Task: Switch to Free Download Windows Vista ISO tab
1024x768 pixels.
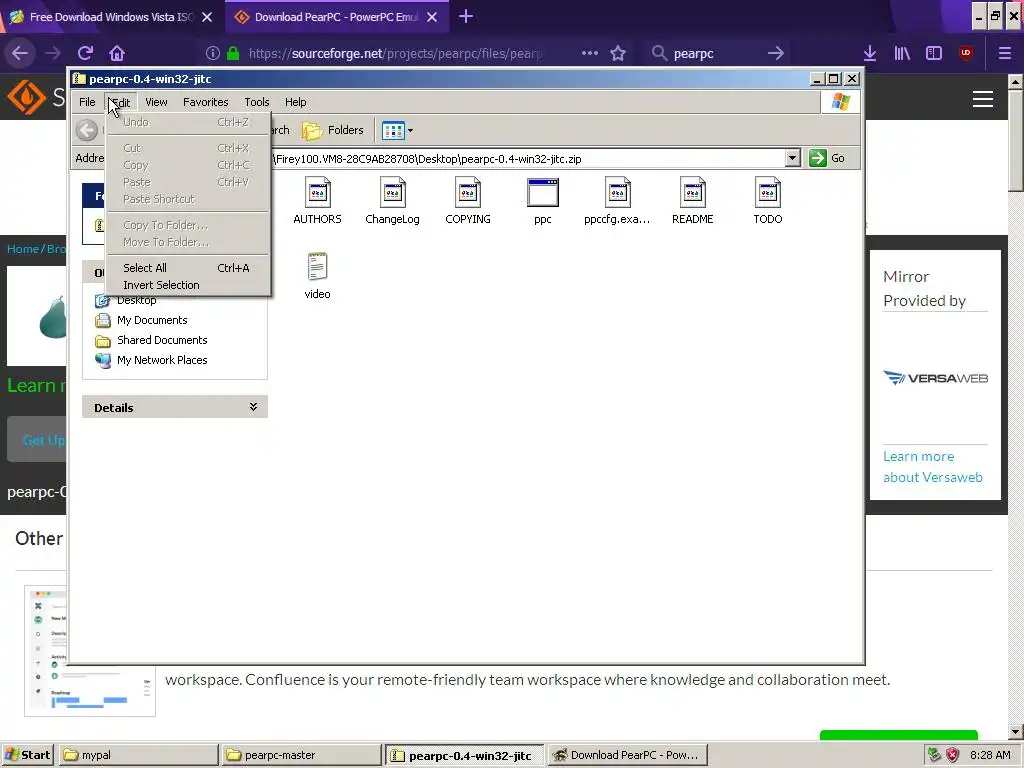Action: tap(111, 17)
